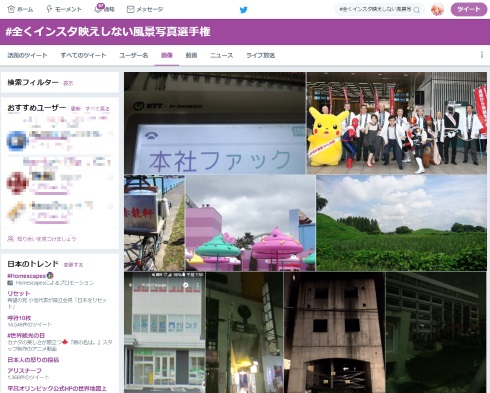
Task: Open the ホーム home tab
Action: pyautogui.click(x=21, y=9)
